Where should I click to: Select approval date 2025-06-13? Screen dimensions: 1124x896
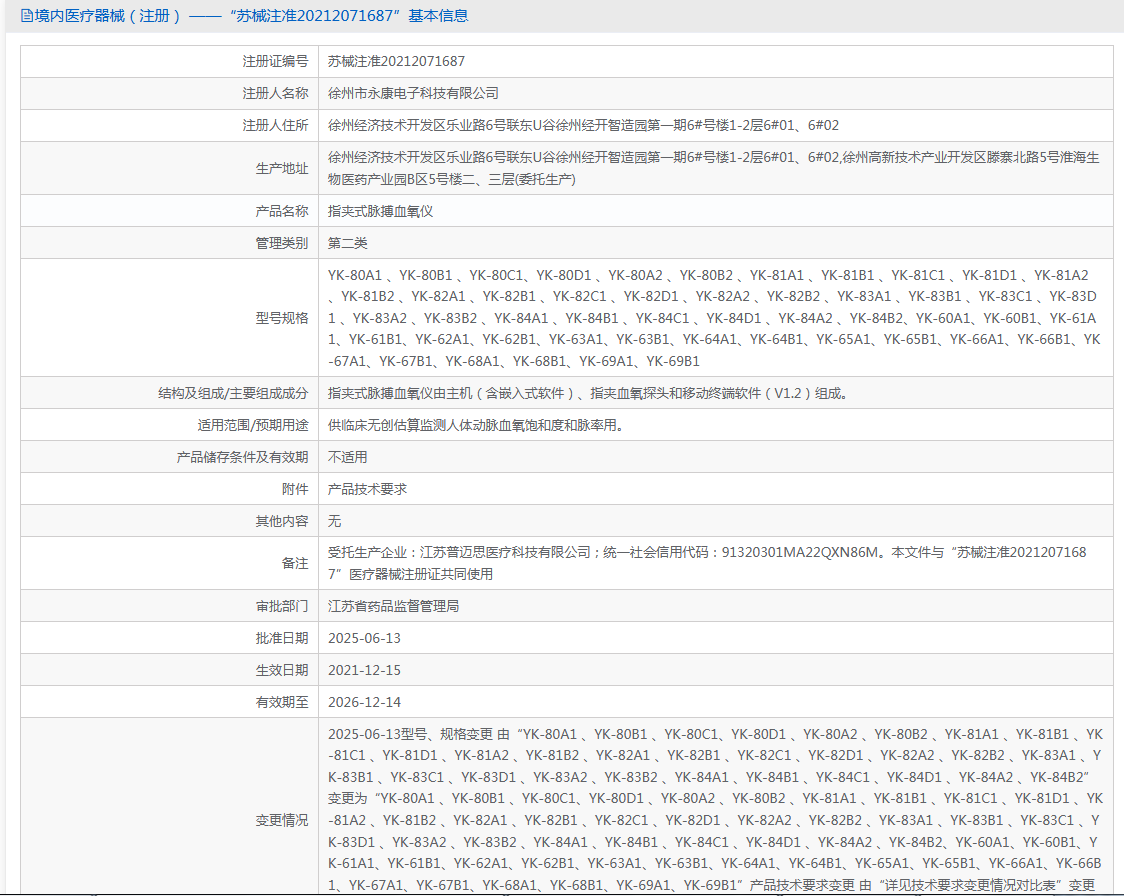tap(364, 638)
